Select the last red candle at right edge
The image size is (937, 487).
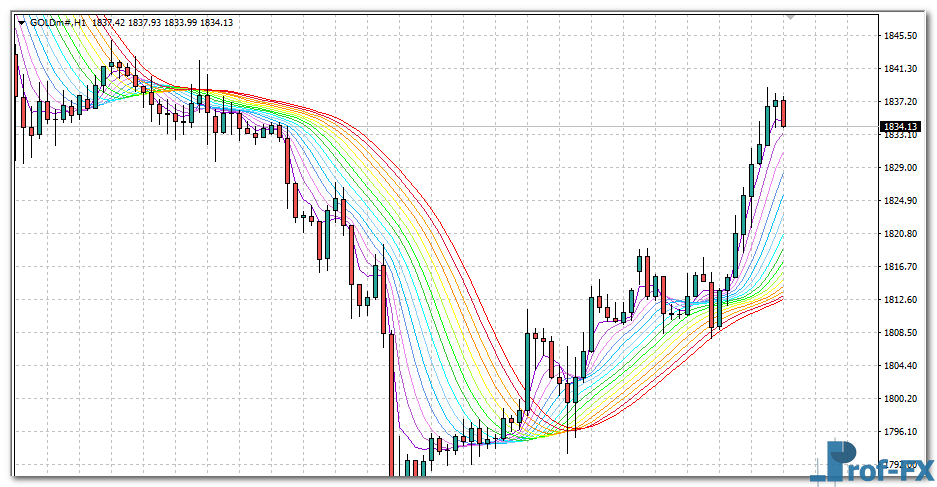(784, 113)
